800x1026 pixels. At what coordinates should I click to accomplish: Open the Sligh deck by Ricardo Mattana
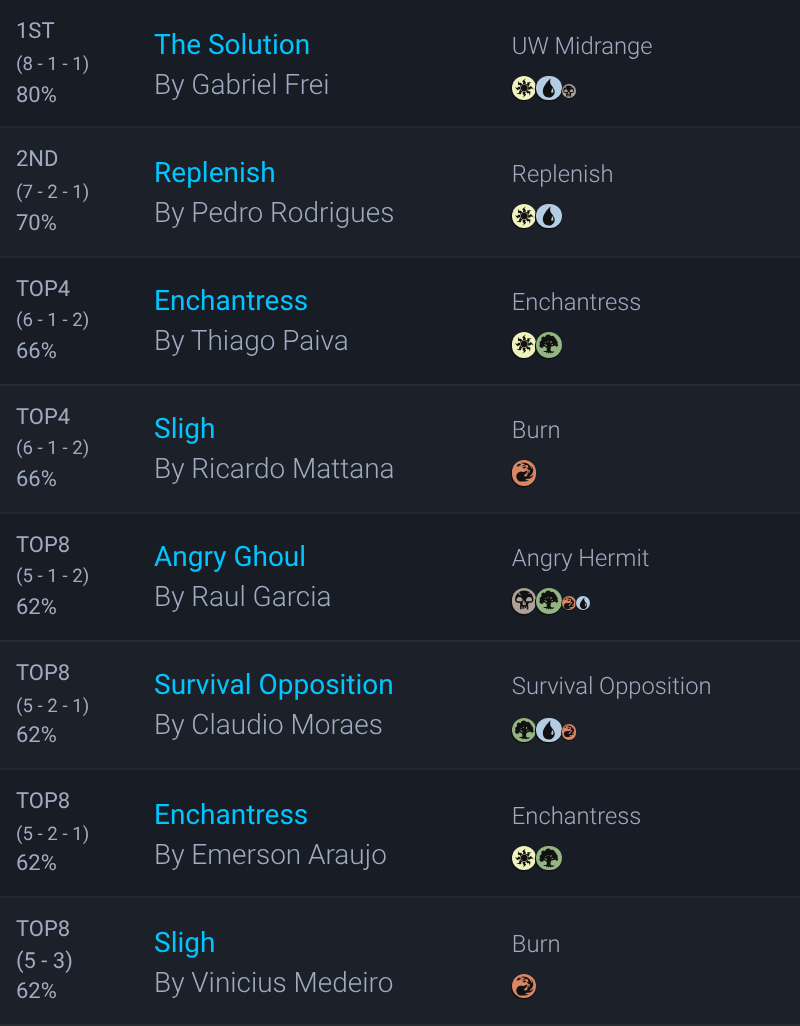point(185,429)
